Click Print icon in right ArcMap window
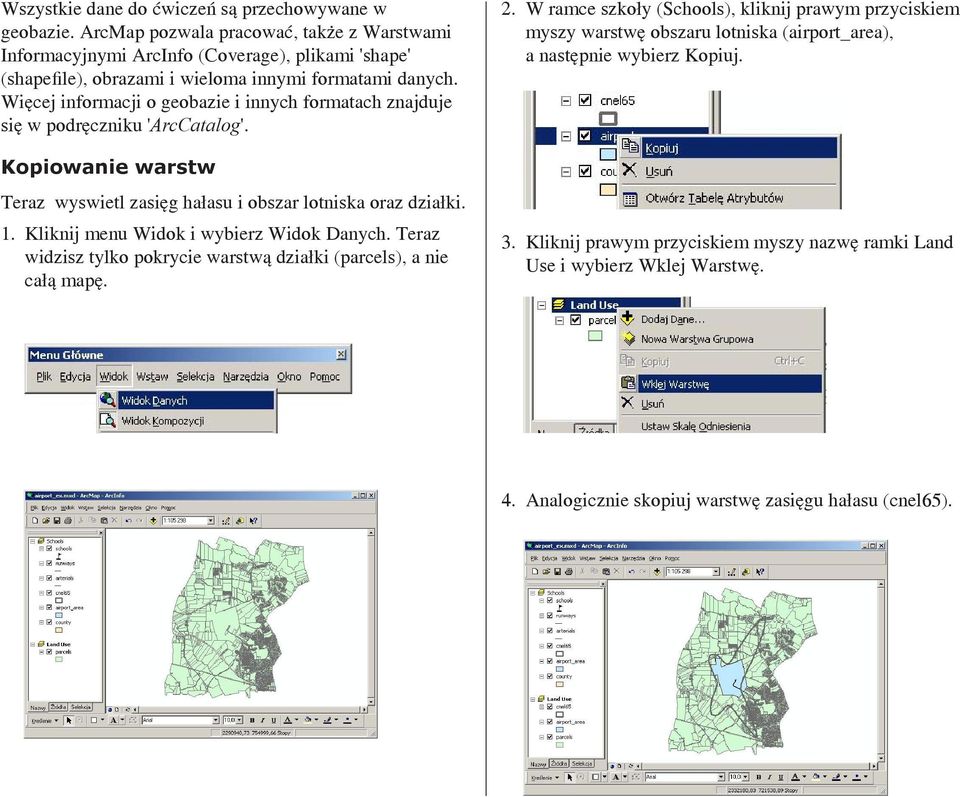Image resolution: width=960 pixels, height=797 pixels. pyautogui.click(x=569, y=572)
